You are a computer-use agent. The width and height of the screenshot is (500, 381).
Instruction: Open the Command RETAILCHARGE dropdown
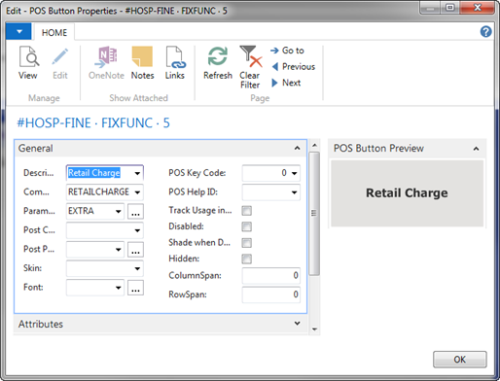click(x=137, y=192)
